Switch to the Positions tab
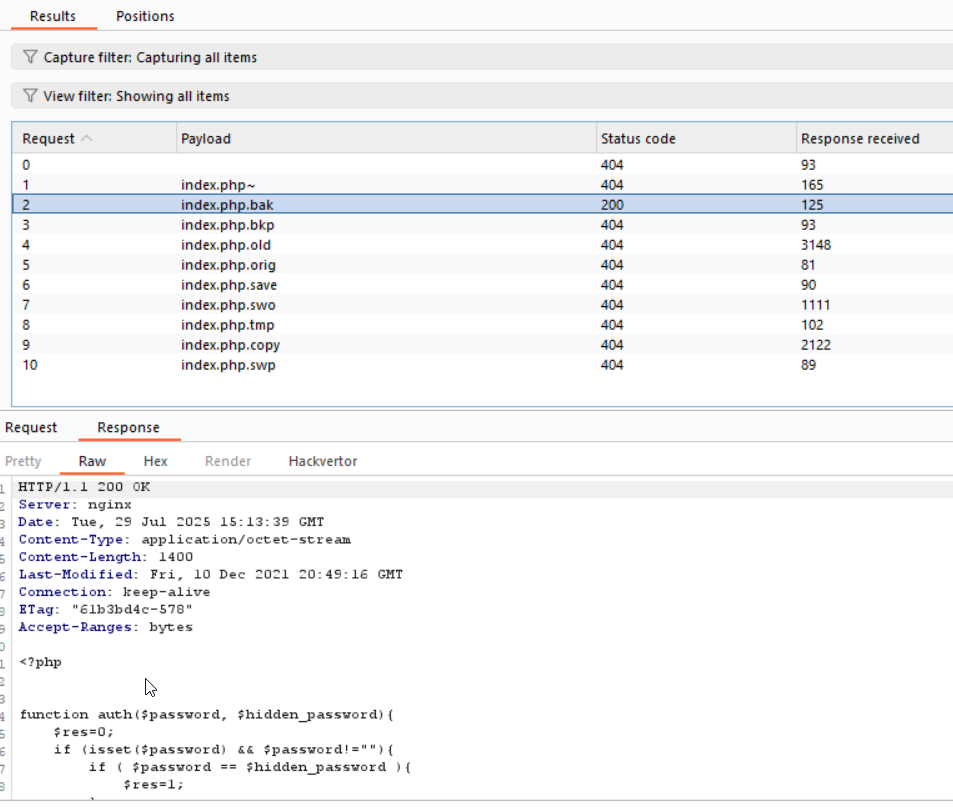Image resolution: width=953 pixels, height=811 pixels. (145, 16)
